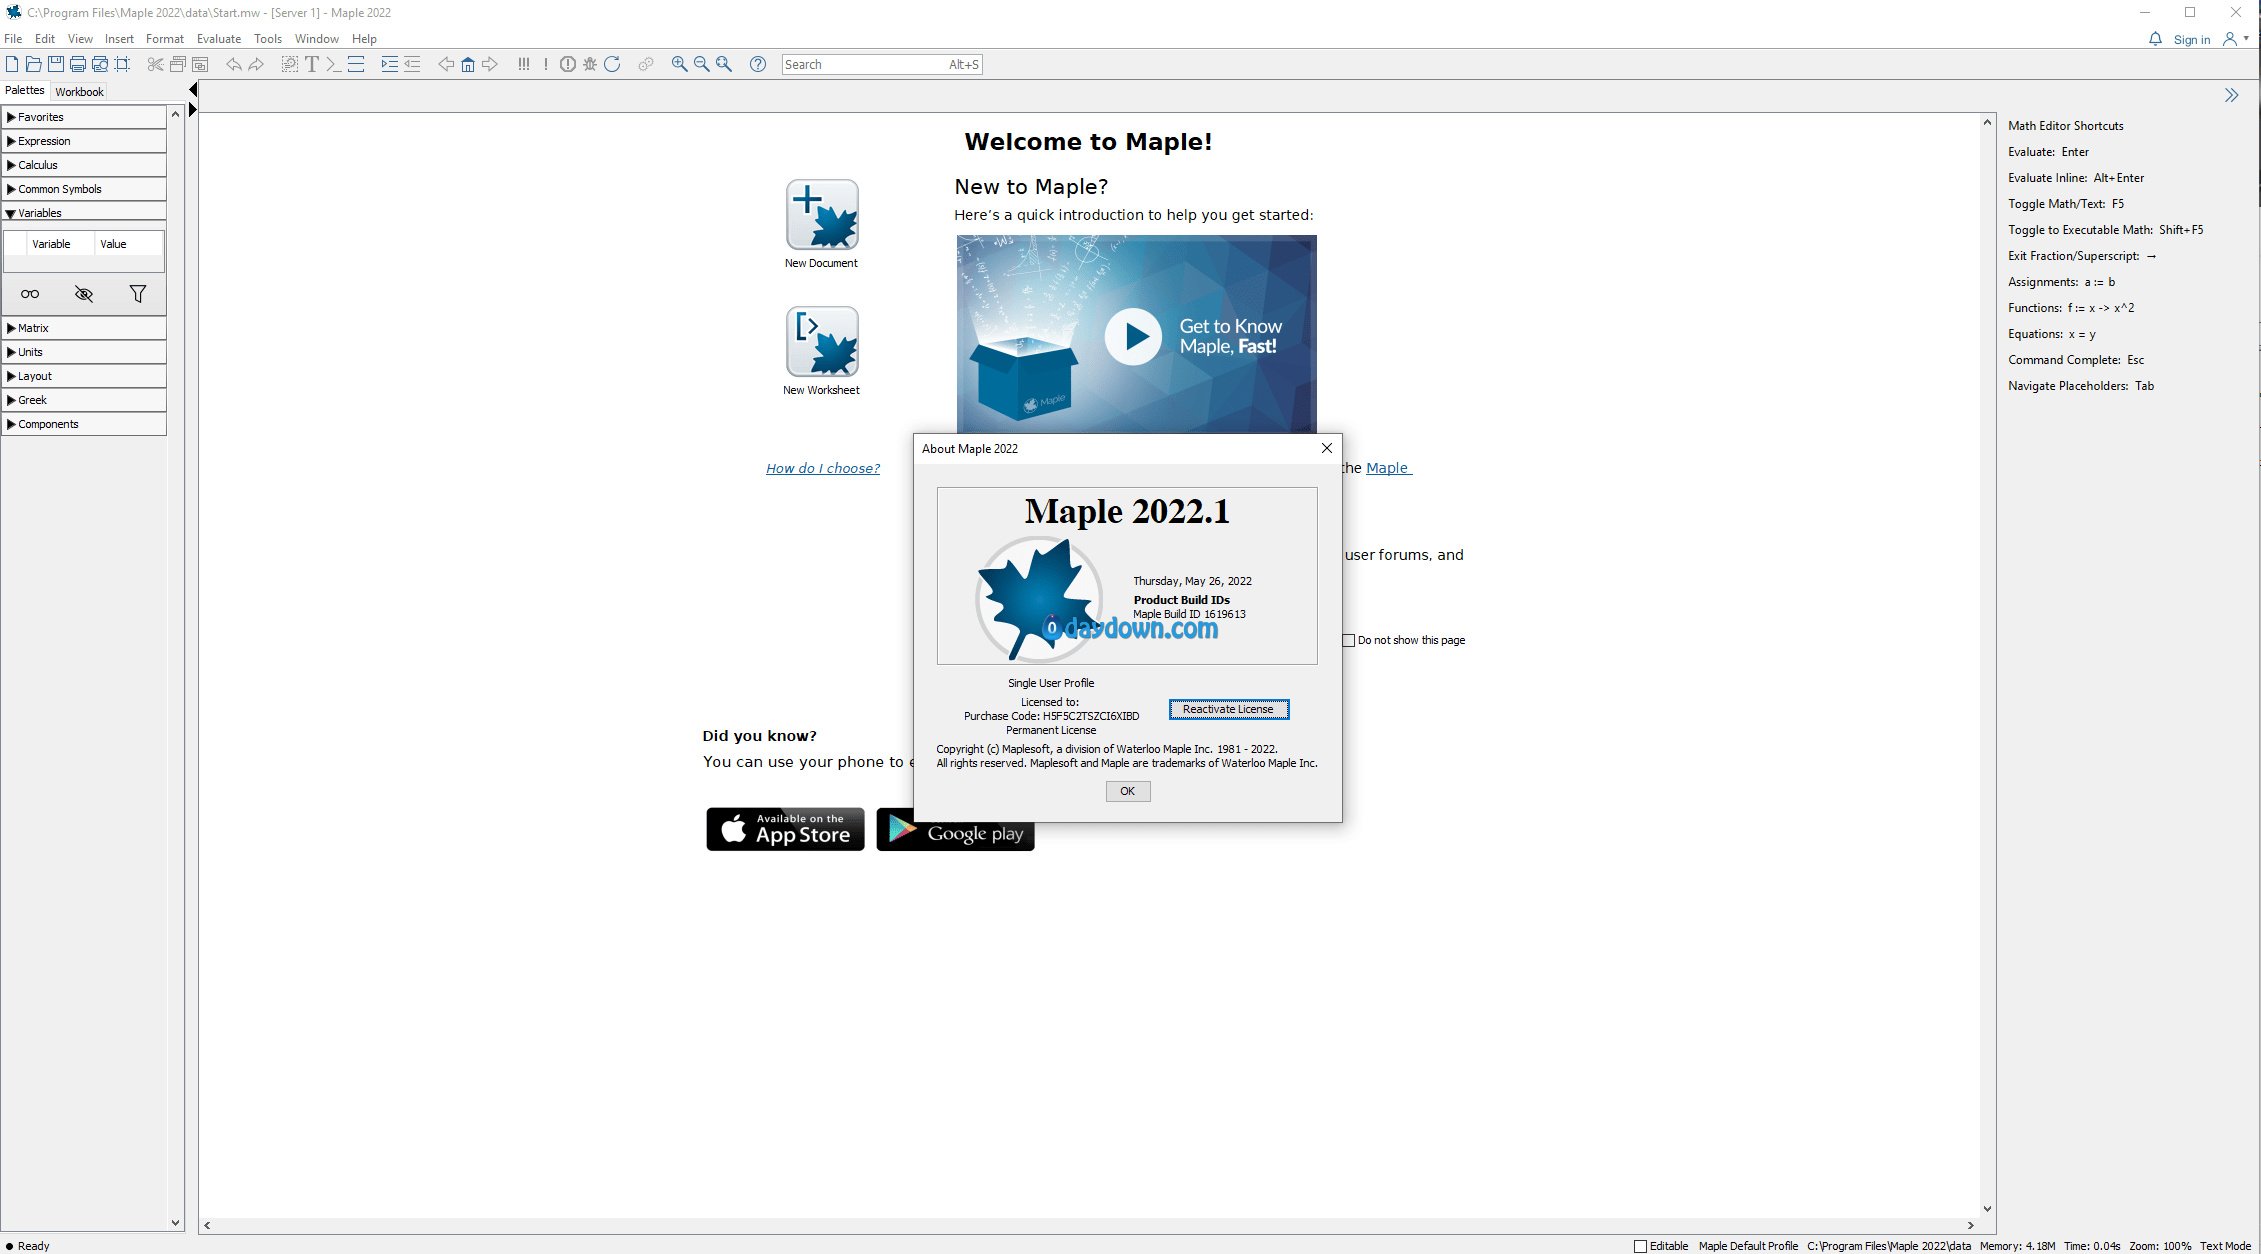The width and height of the screenshot is (2261, 1254).
Task: Click the notification bell icon
Action: tap(2155, 39)
